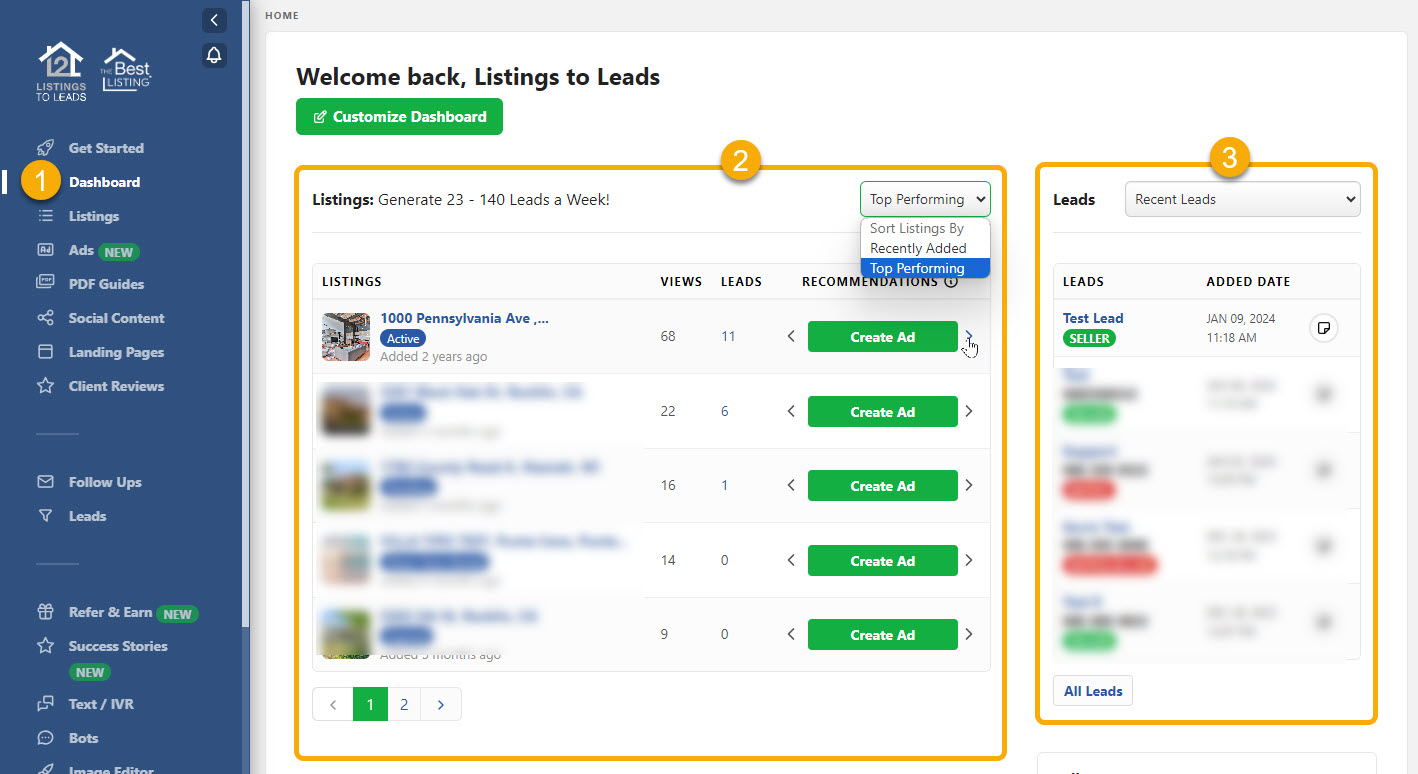Click the Refer & Earn gift icon

pyautogui.click(x=45, y=612)
